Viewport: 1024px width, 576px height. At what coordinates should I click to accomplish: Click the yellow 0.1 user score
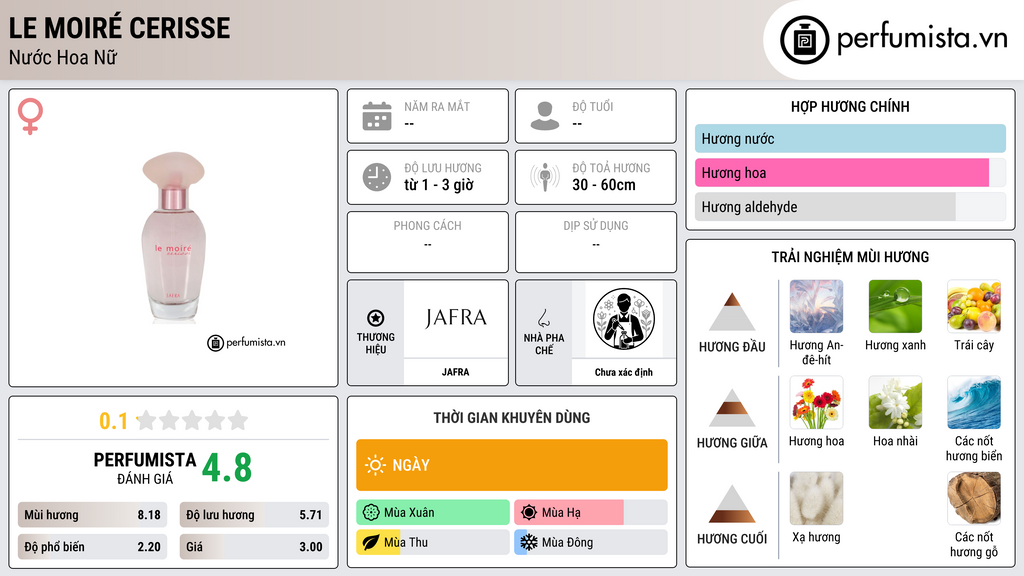[x=113, y=421]
